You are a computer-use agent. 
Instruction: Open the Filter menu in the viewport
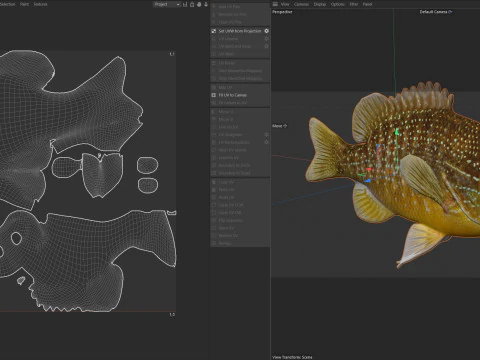click(354, 4)
